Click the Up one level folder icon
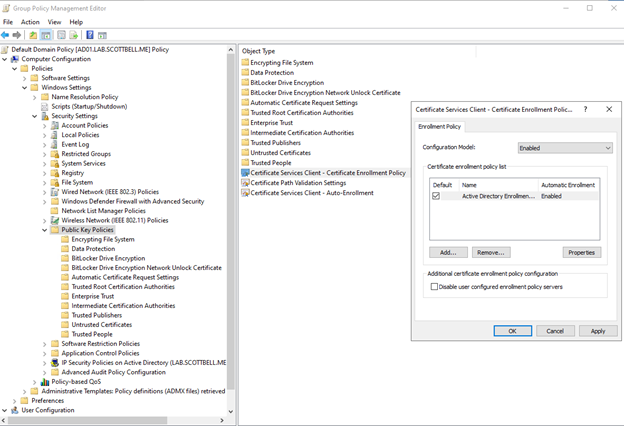The height and width of the screenshot is (426, 624). click(x=33, y=35)
